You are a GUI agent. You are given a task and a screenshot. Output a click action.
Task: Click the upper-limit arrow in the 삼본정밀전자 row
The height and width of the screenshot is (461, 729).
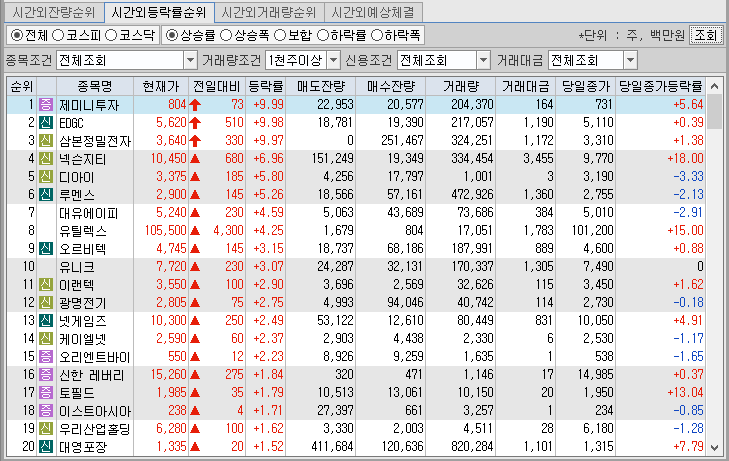[195, 140]
